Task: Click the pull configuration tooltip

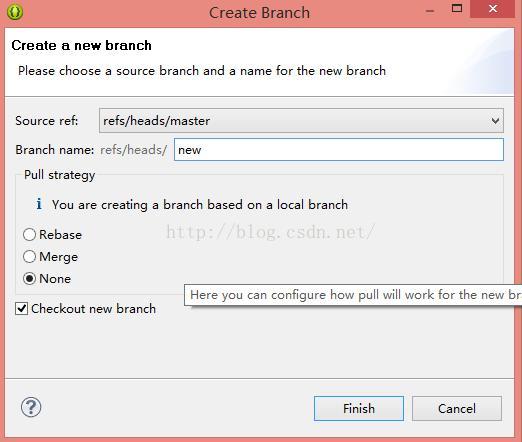Action: 353,295
